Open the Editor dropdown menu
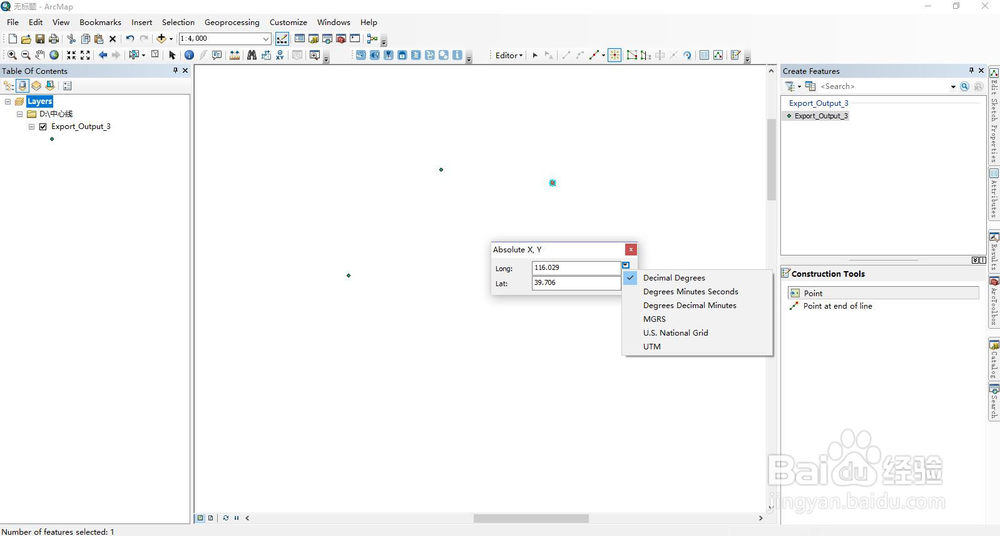 [509, 56]
